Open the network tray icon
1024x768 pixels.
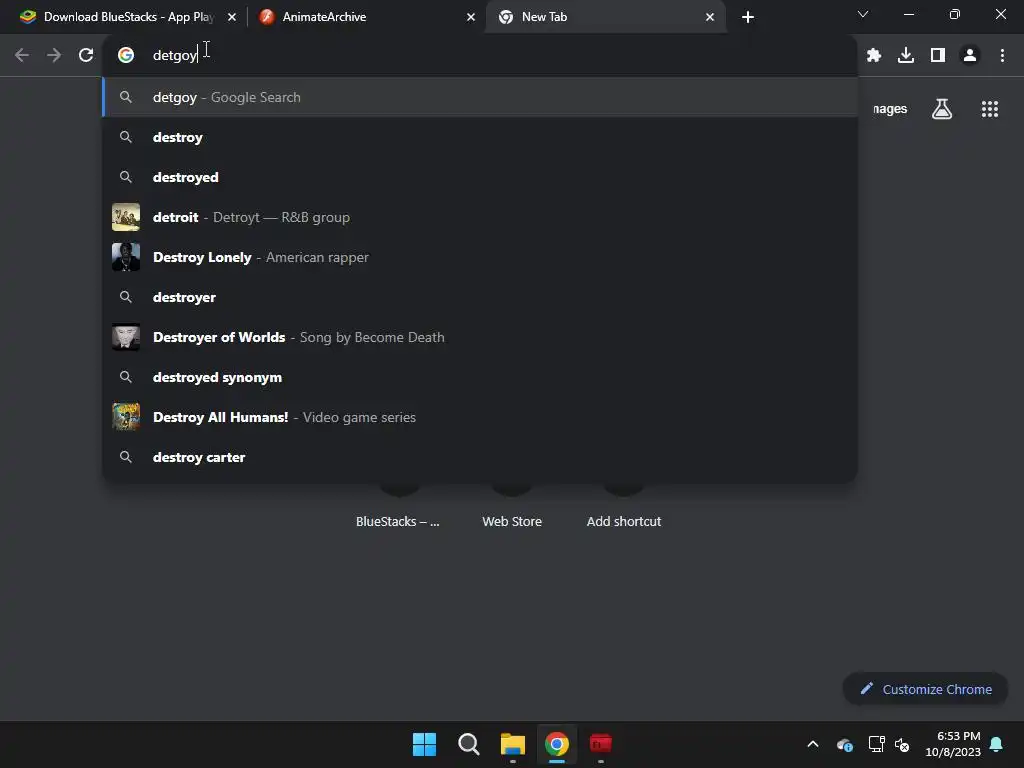click(876, 744)
